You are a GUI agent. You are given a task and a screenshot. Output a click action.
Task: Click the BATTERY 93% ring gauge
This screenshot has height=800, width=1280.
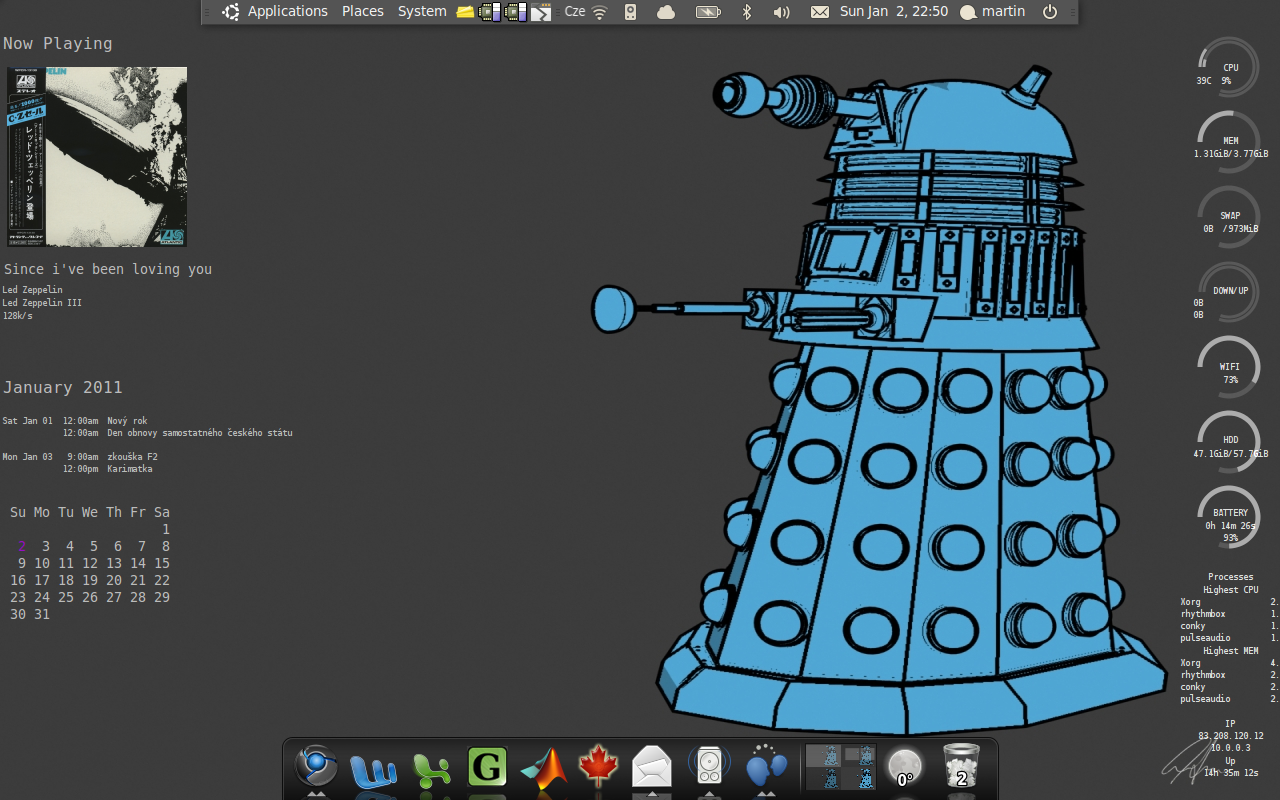coord(1230,515)
